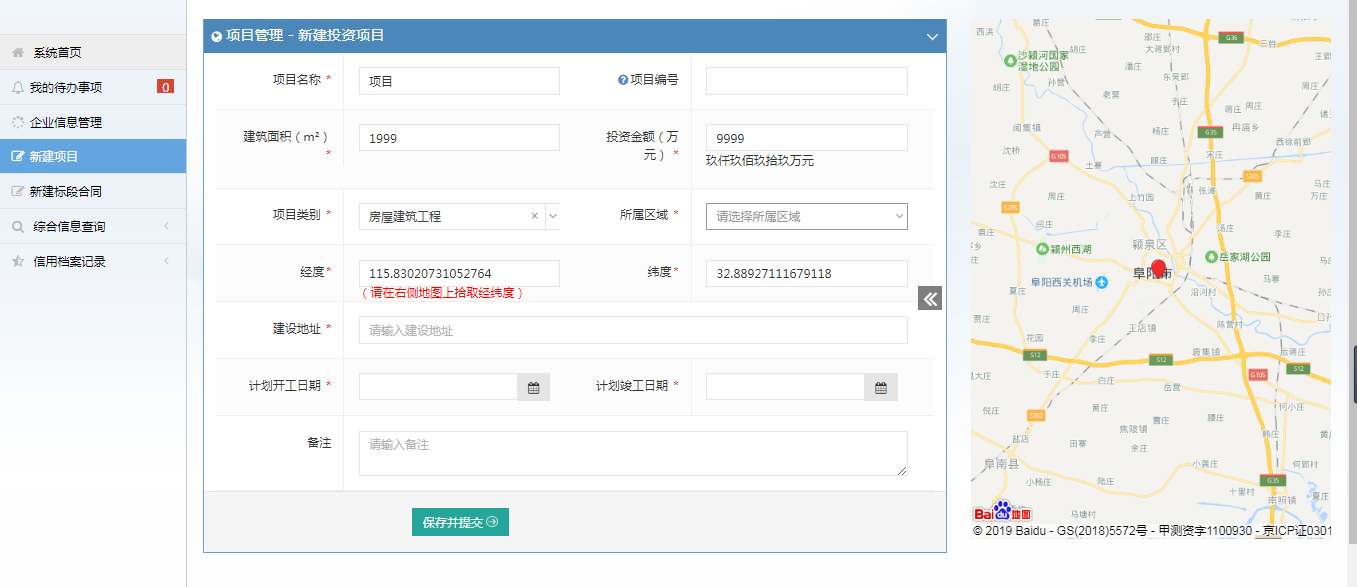Collapse the 项目管理 panel header chevron
The image size is (1357, 587).
point(932,36)
